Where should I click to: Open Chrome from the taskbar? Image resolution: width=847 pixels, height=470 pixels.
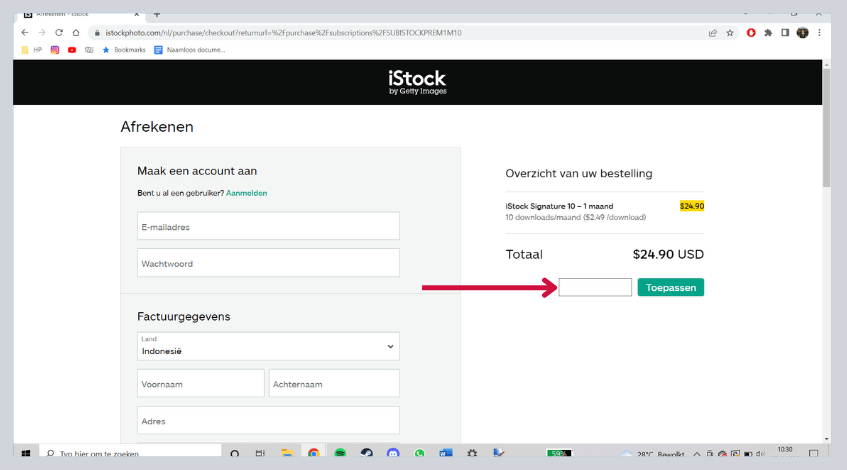pyautogui.click(x=313, y=453)
